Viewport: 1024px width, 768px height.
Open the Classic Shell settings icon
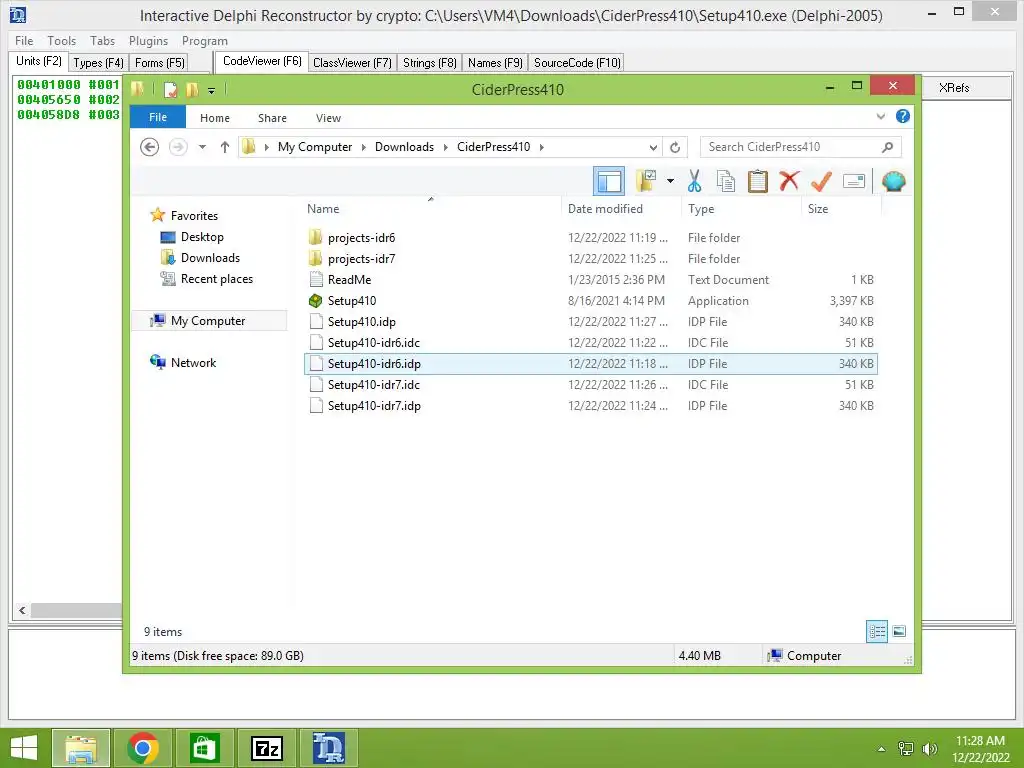893,182
